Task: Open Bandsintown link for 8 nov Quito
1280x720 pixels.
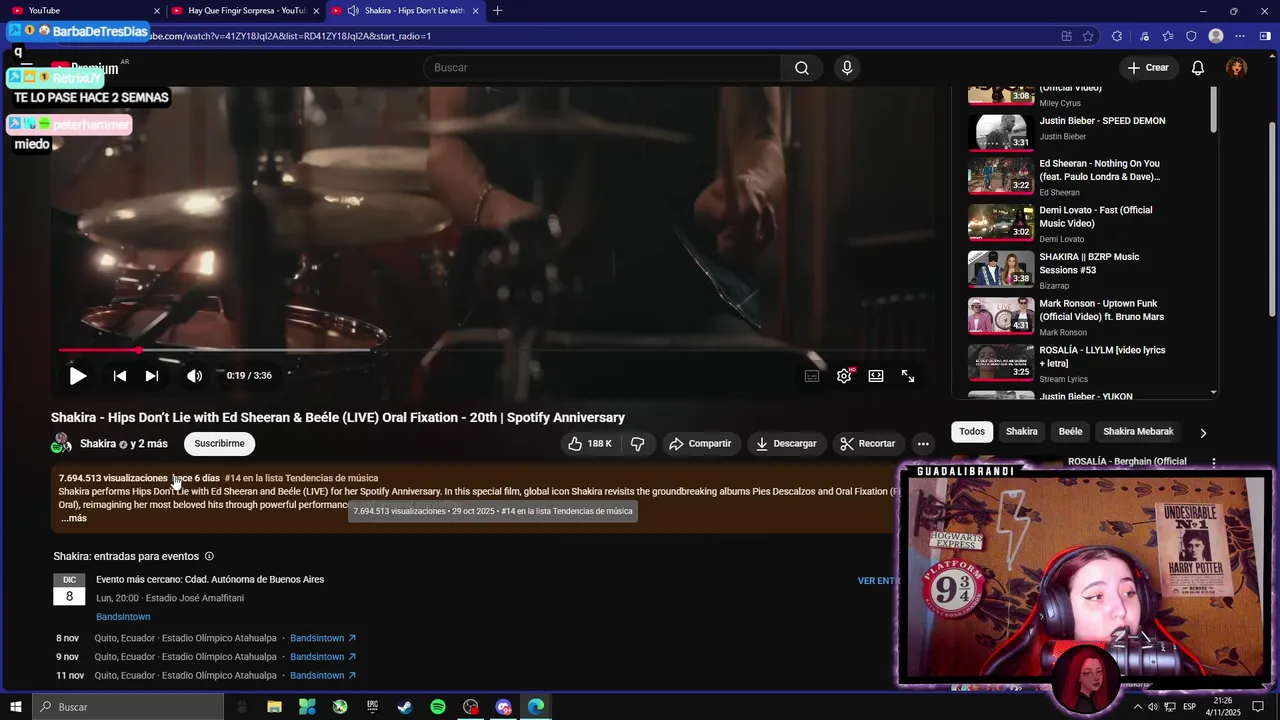Action: (x=323, y=638)
